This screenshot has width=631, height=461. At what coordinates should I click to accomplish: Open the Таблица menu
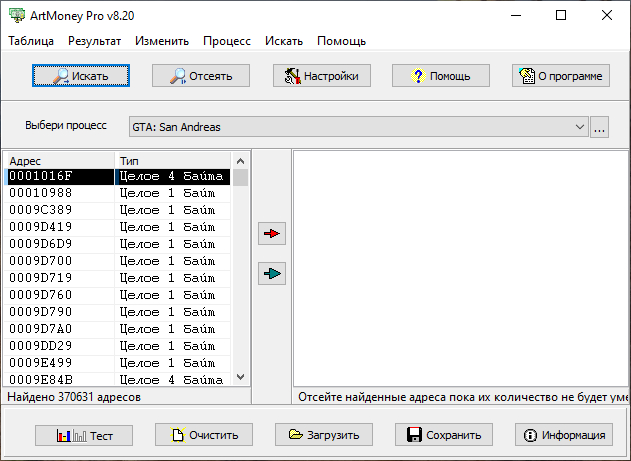click(x=31, y=41)
